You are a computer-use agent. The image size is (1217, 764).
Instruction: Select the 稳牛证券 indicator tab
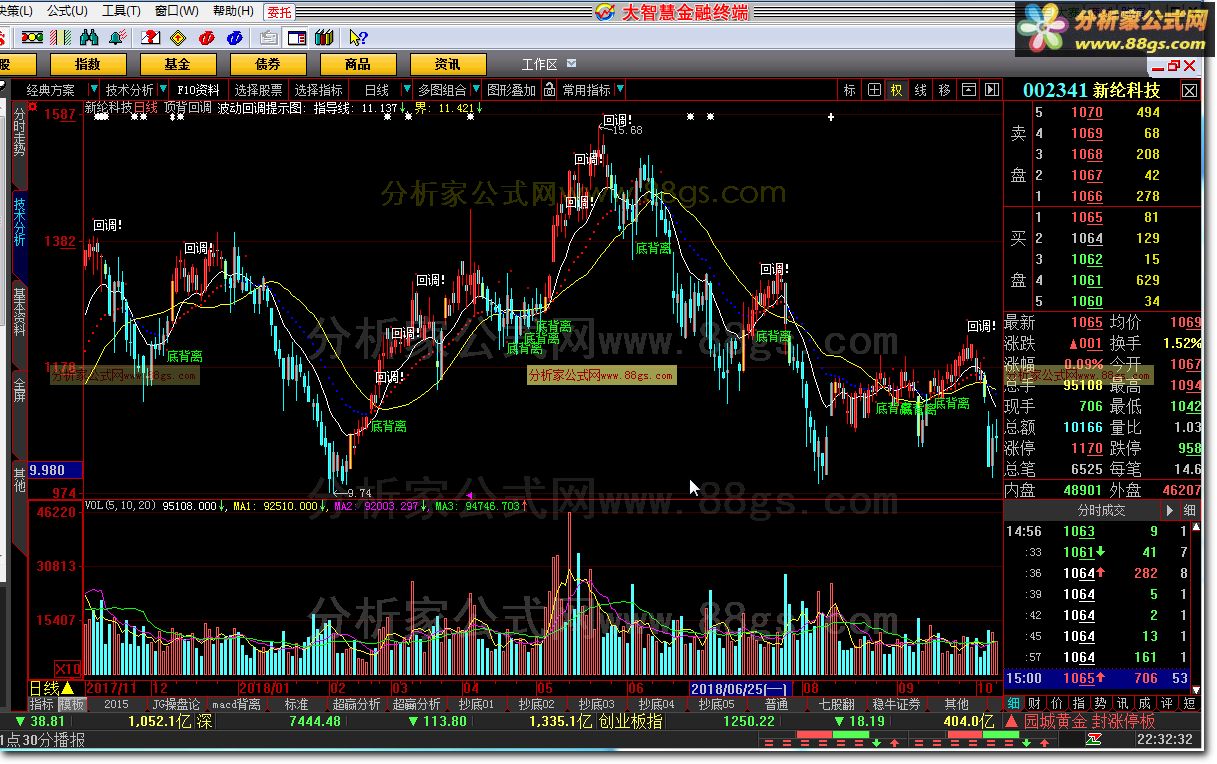(x=896, y=704)
